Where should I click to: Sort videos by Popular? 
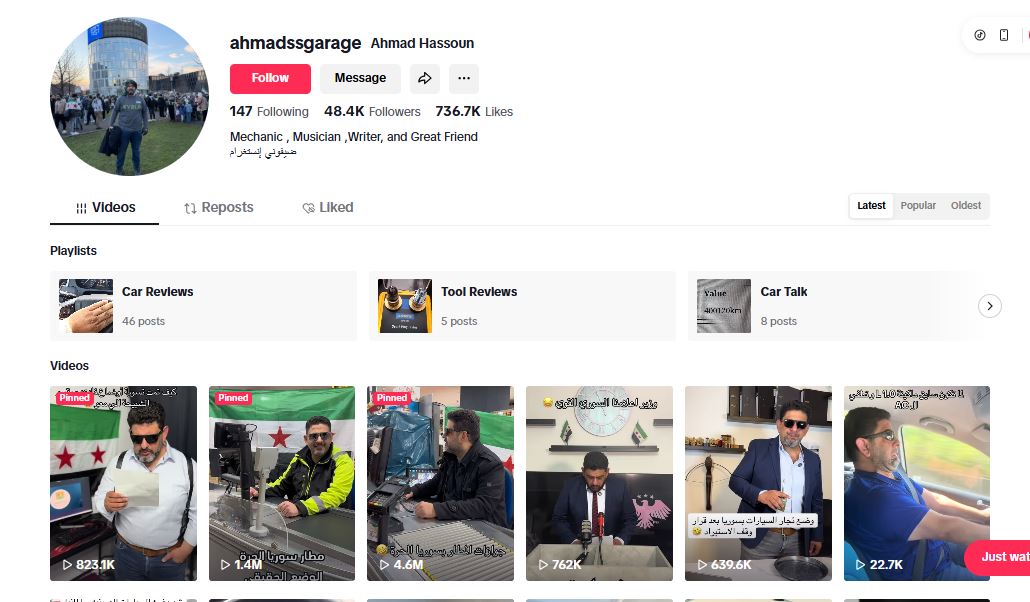coord(918,206)
